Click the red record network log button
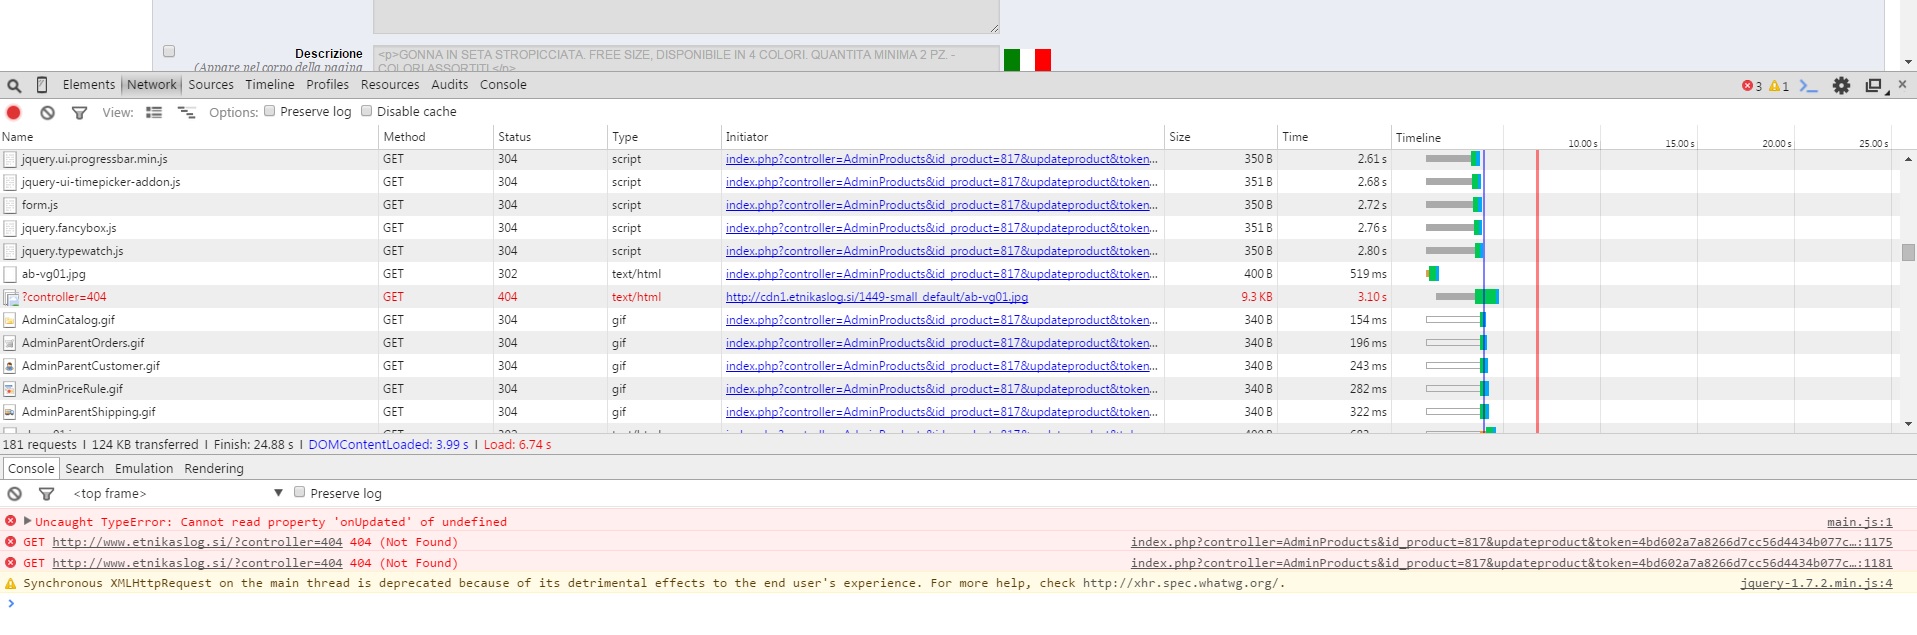 [x=14, y=112]
